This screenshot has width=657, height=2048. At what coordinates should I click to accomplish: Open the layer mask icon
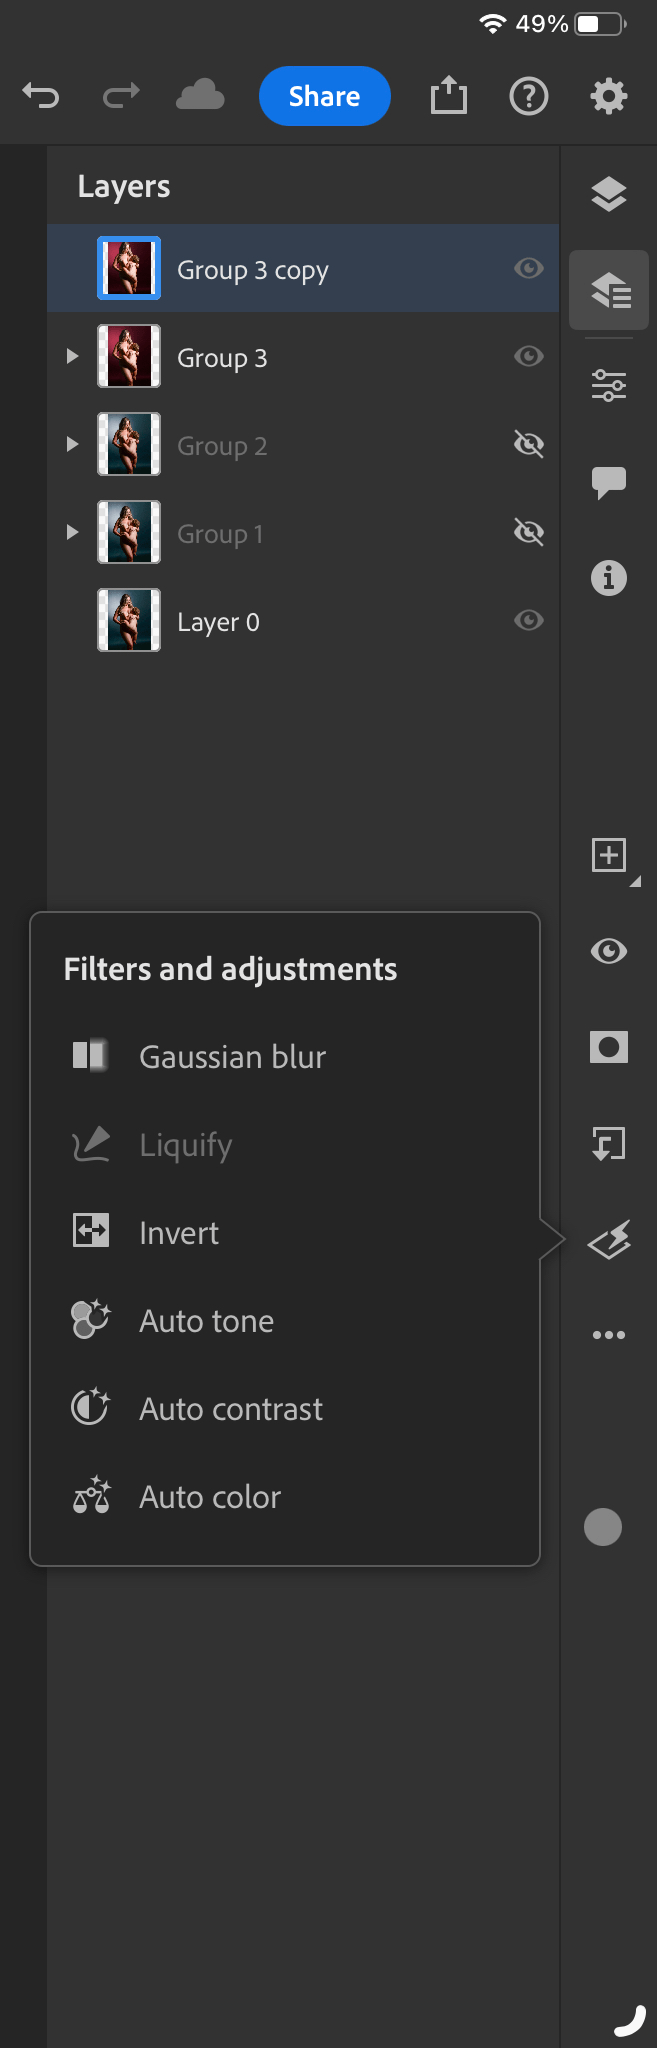click(x=609, y=1047)
